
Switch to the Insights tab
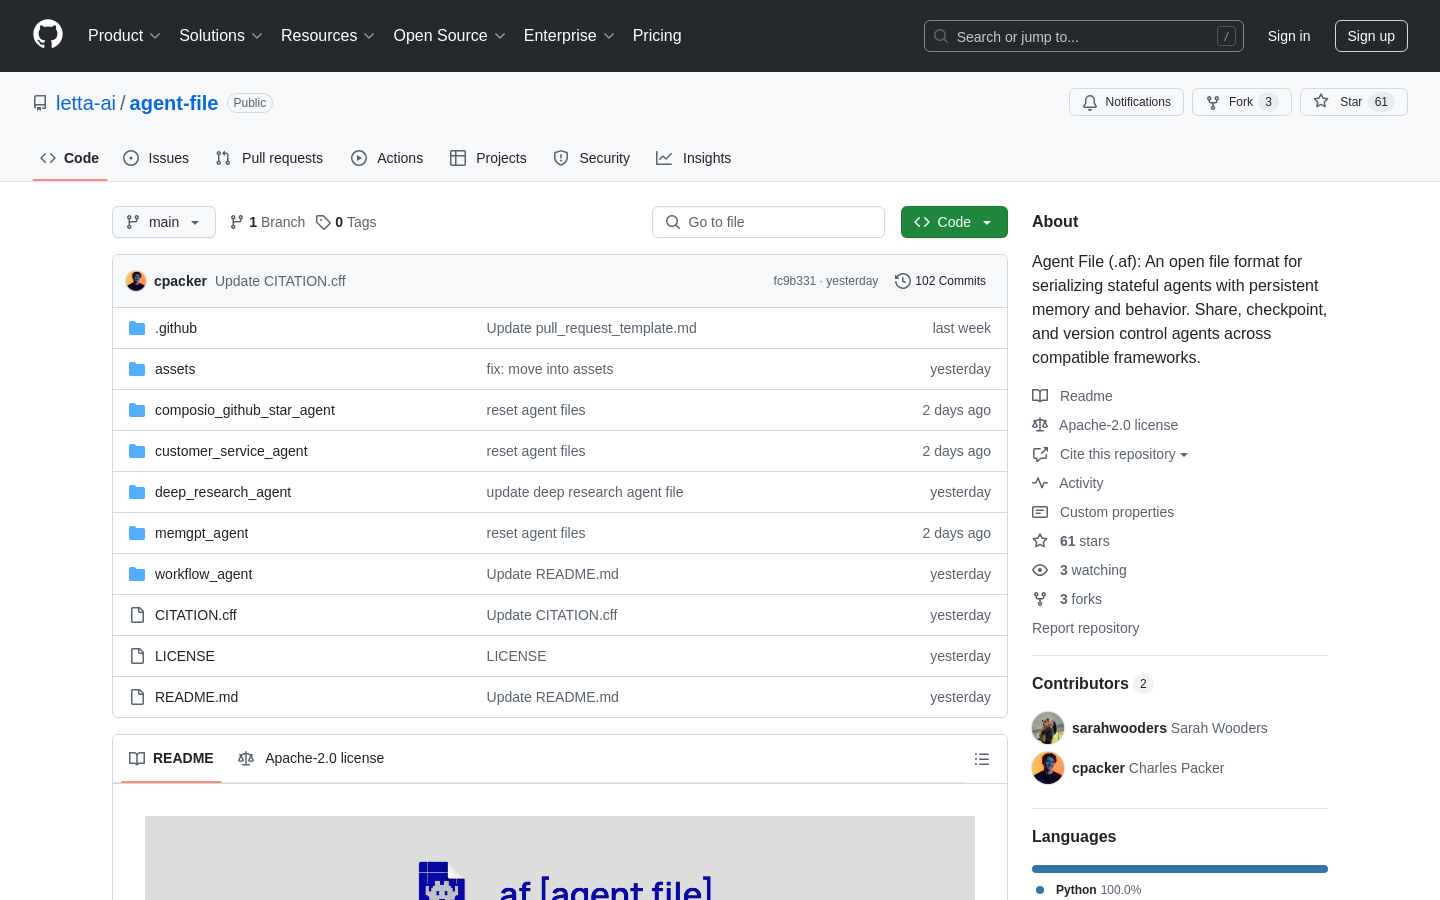coord(693,158)
